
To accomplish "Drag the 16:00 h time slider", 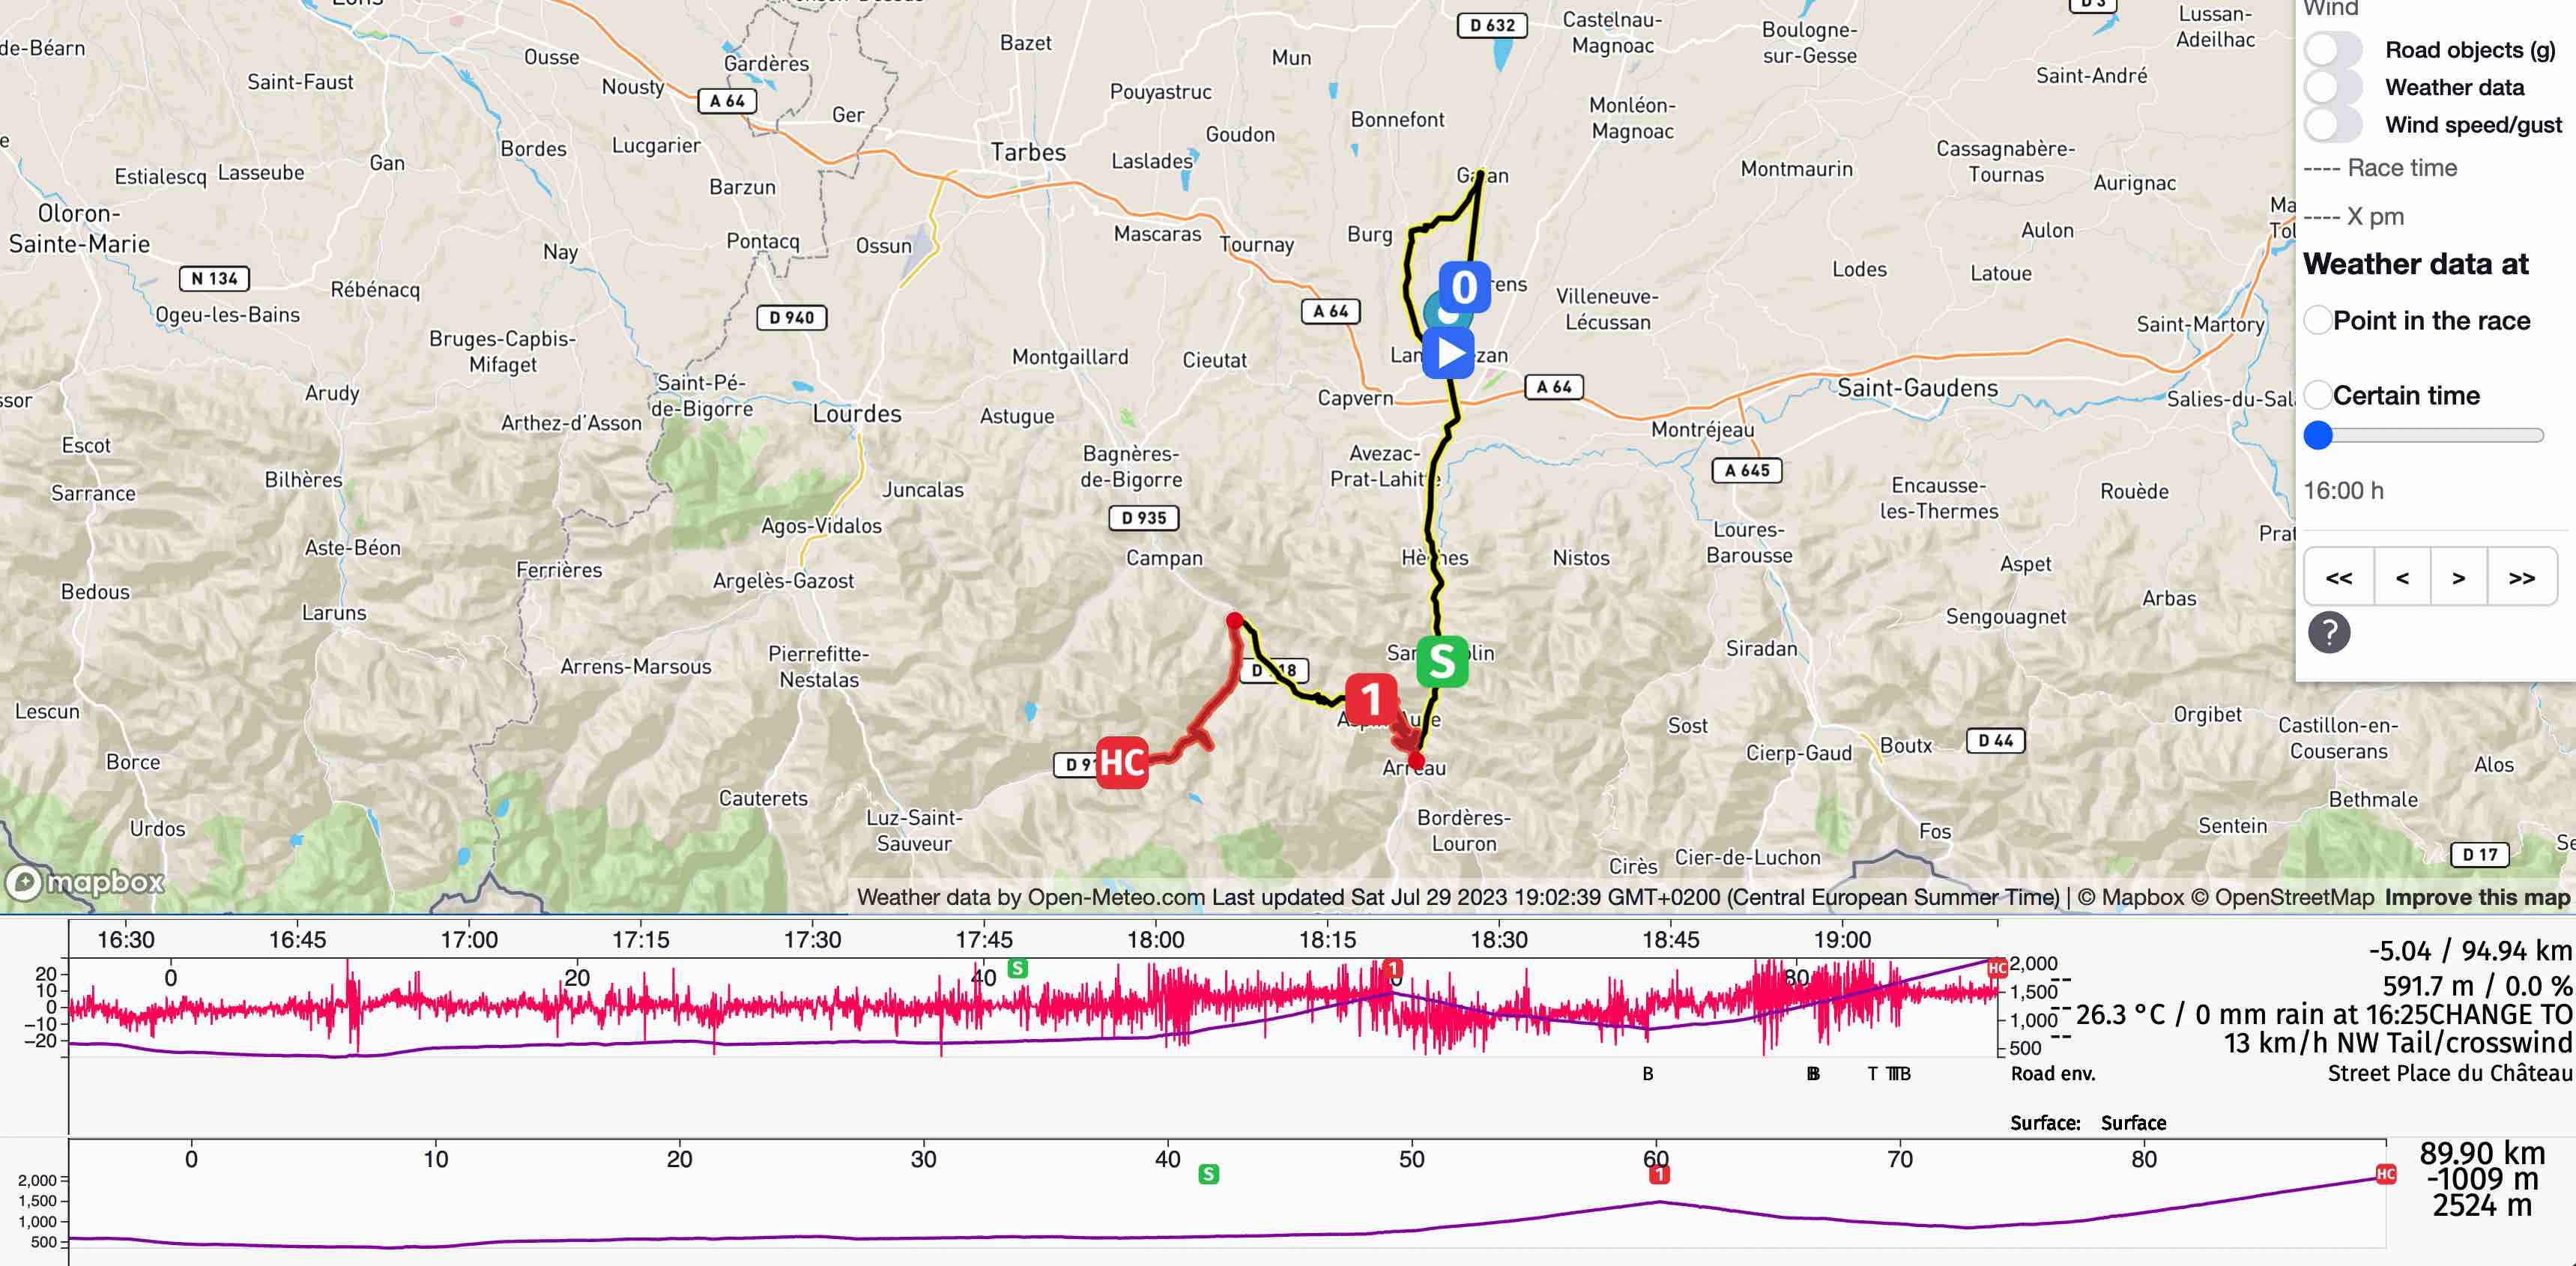I will click(2318, 435).
